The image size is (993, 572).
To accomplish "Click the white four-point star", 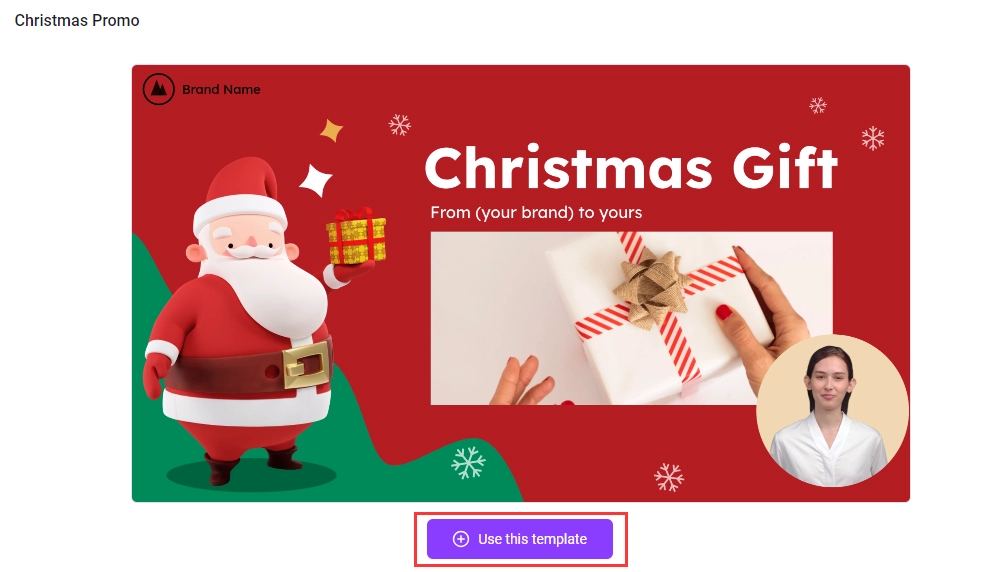I will [x=315, y=180].
